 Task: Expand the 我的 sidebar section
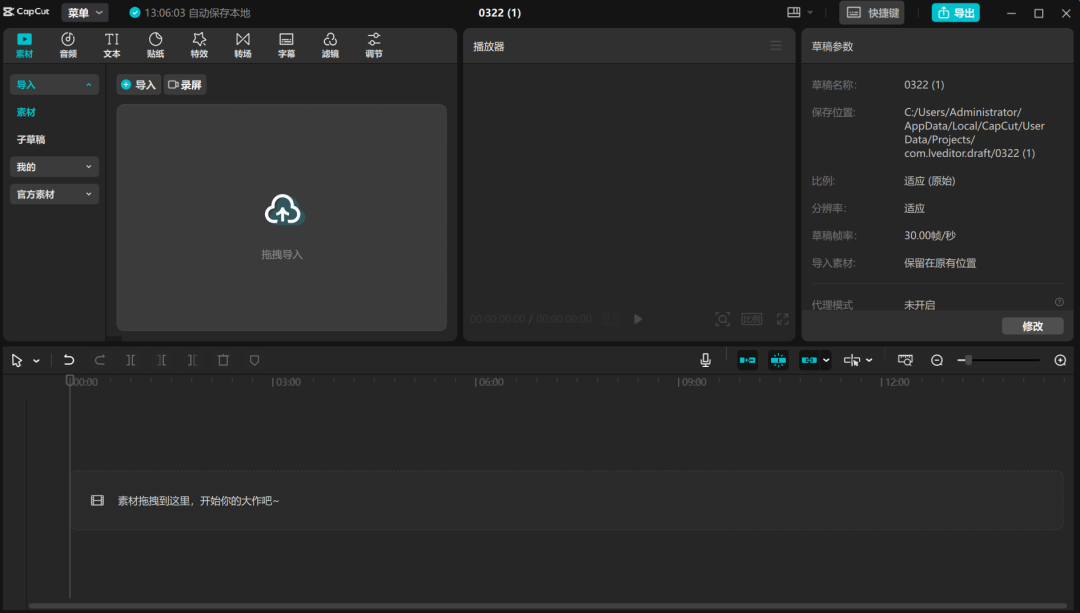(54, 167)
